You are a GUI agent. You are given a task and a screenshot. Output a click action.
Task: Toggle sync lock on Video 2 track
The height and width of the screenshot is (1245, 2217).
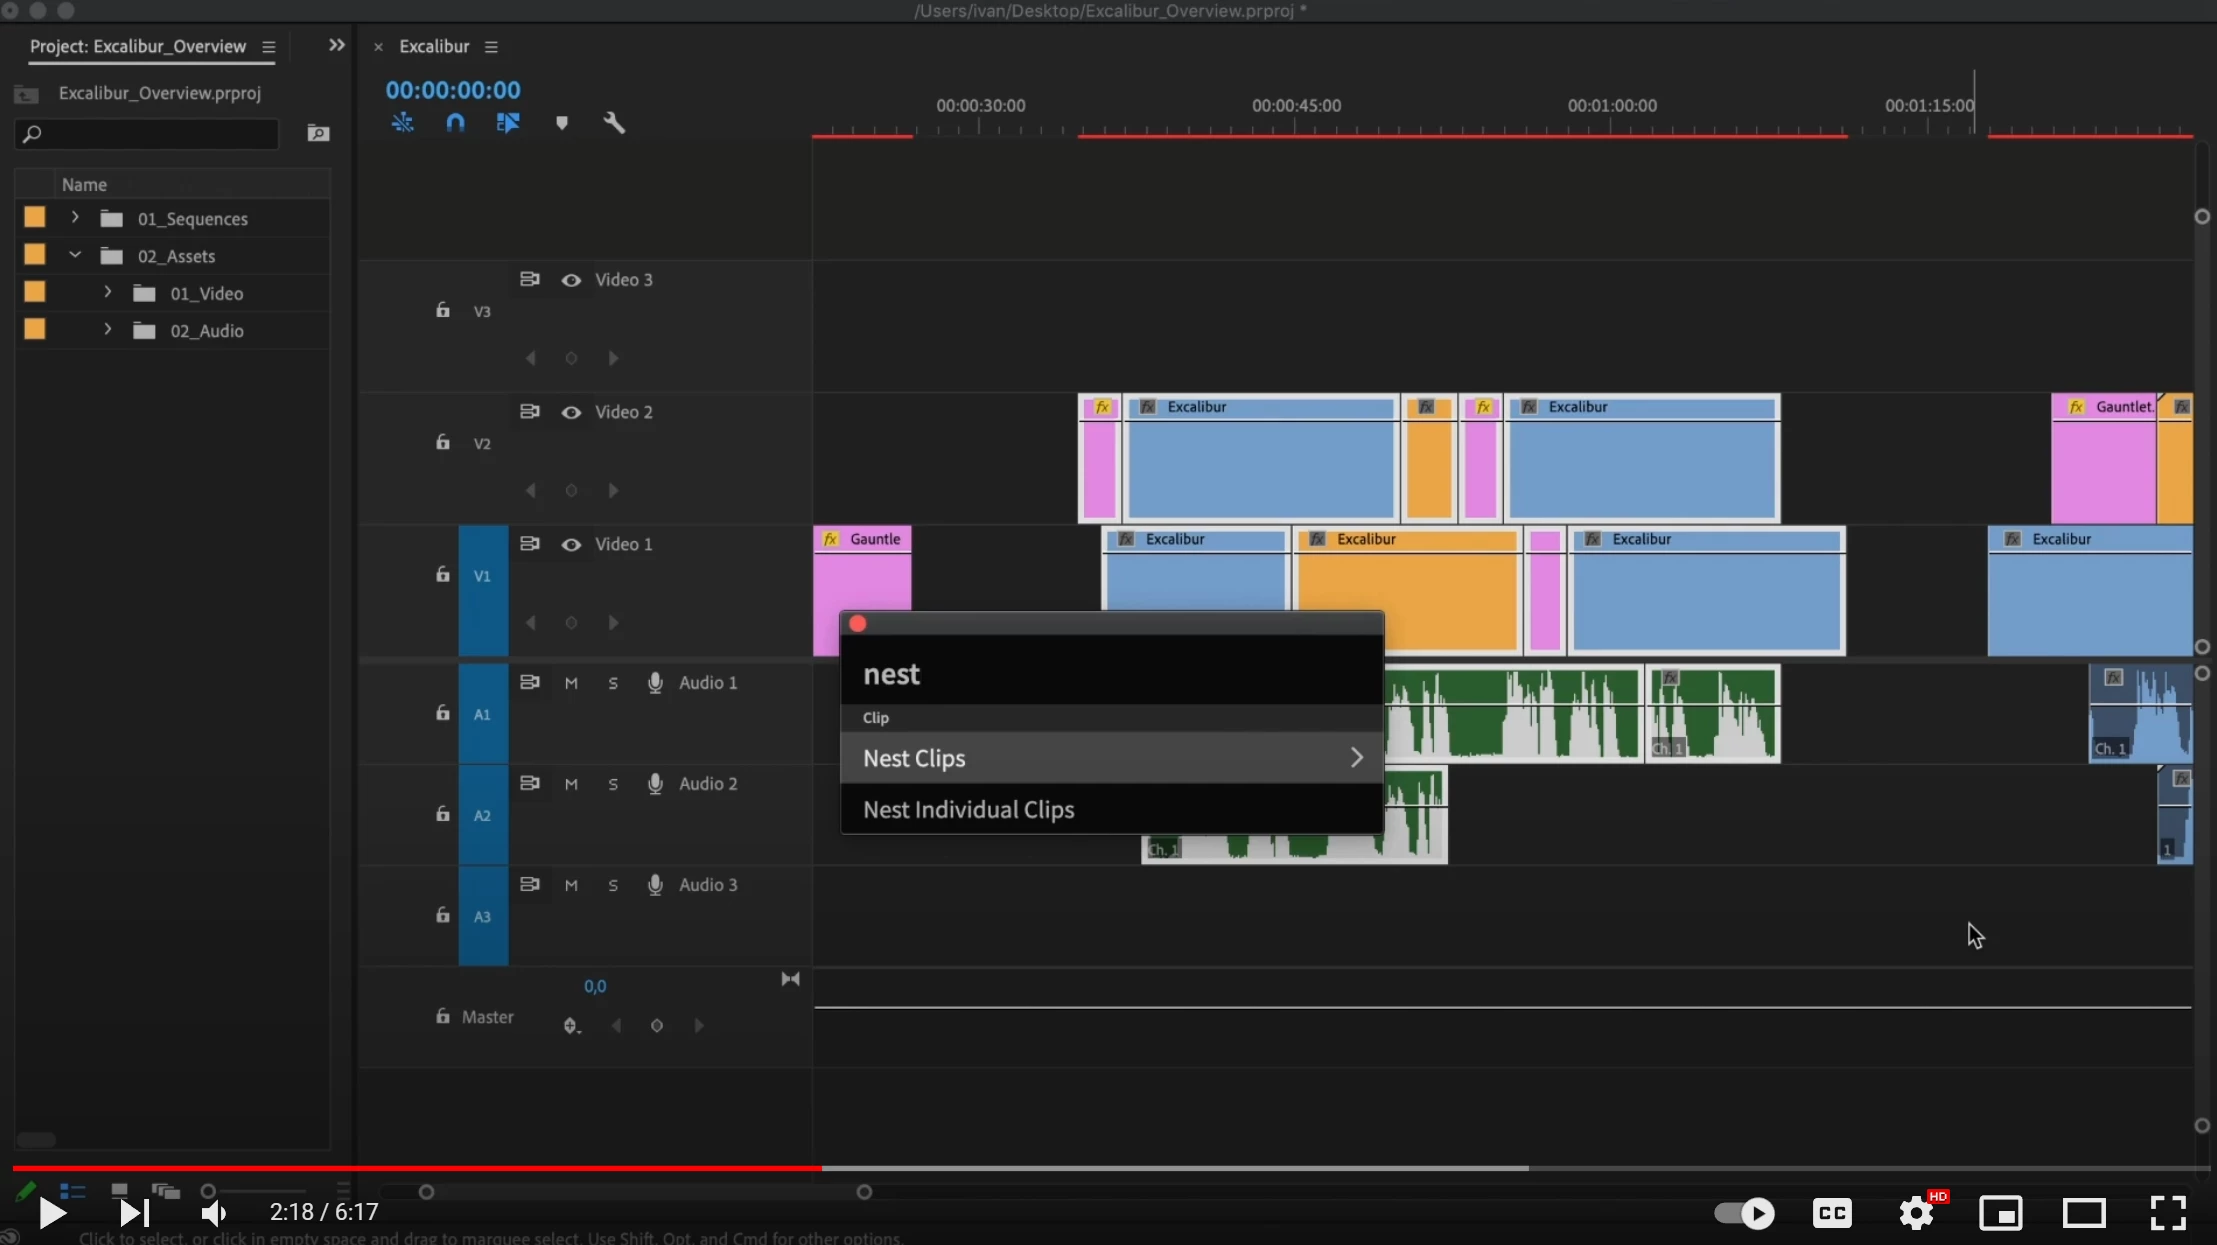point(529,412)
